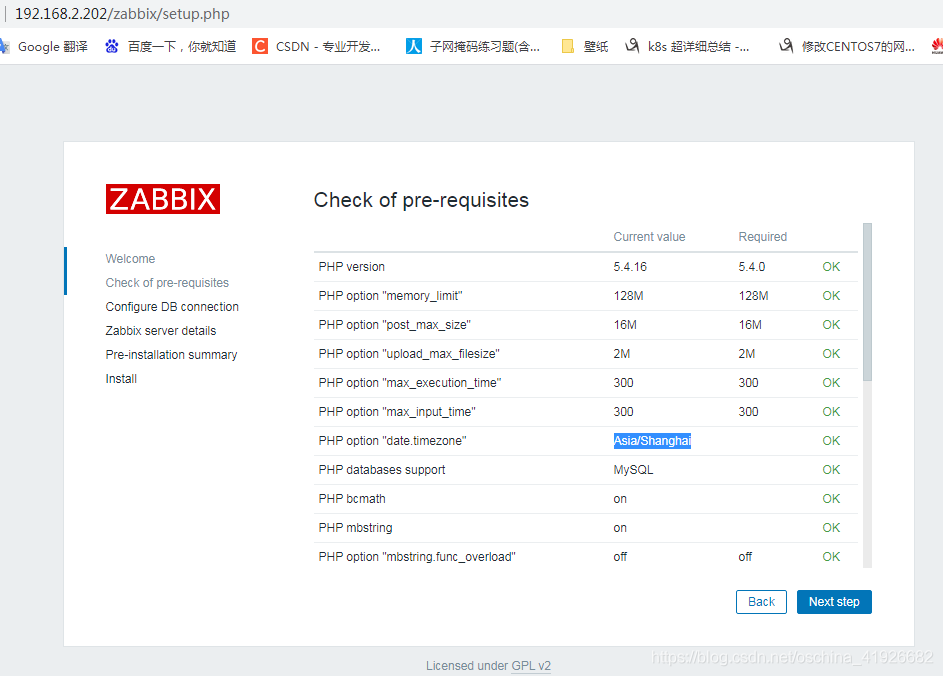Click the Check of pre-requisites heading

pyautogui.click(x=421, y=200)
